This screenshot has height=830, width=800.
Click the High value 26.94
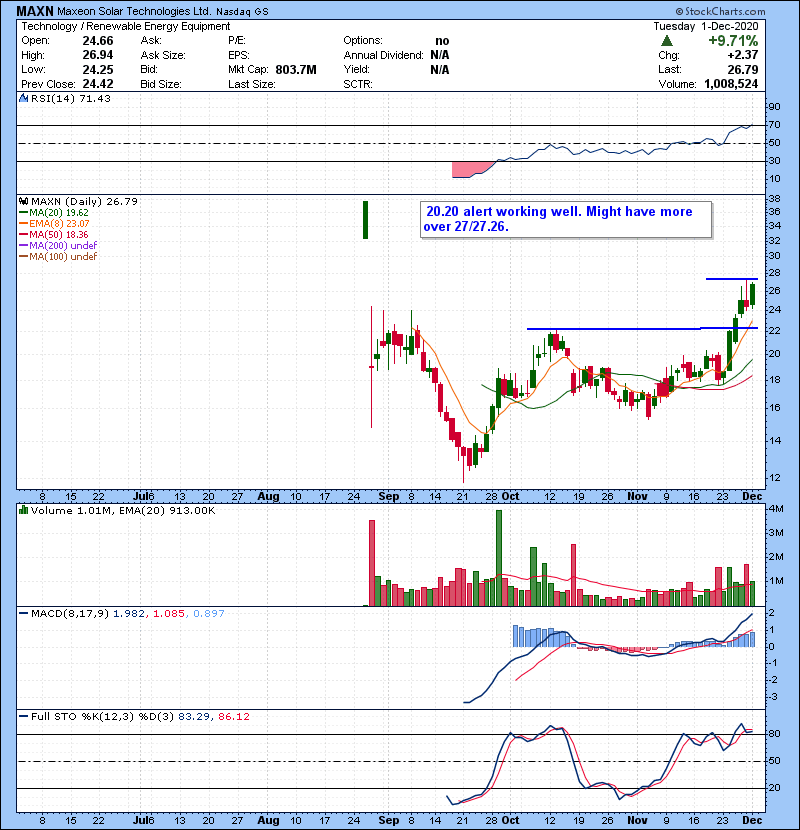[x=98, y=55]
